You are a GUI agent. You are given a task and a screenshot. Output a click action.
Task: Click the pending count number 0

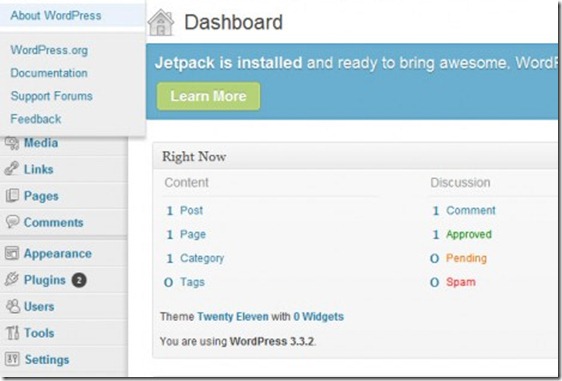coord(434,258)
